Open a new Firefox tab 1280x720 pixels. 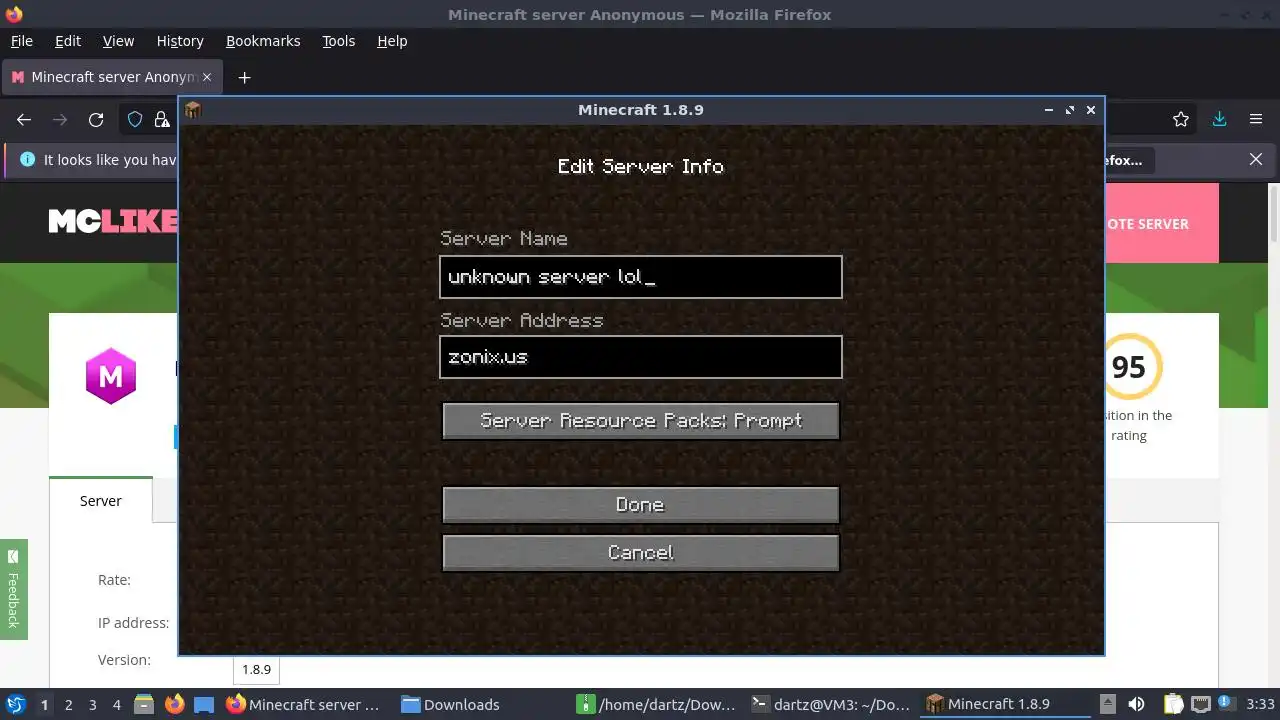click(x=244, y=77)
